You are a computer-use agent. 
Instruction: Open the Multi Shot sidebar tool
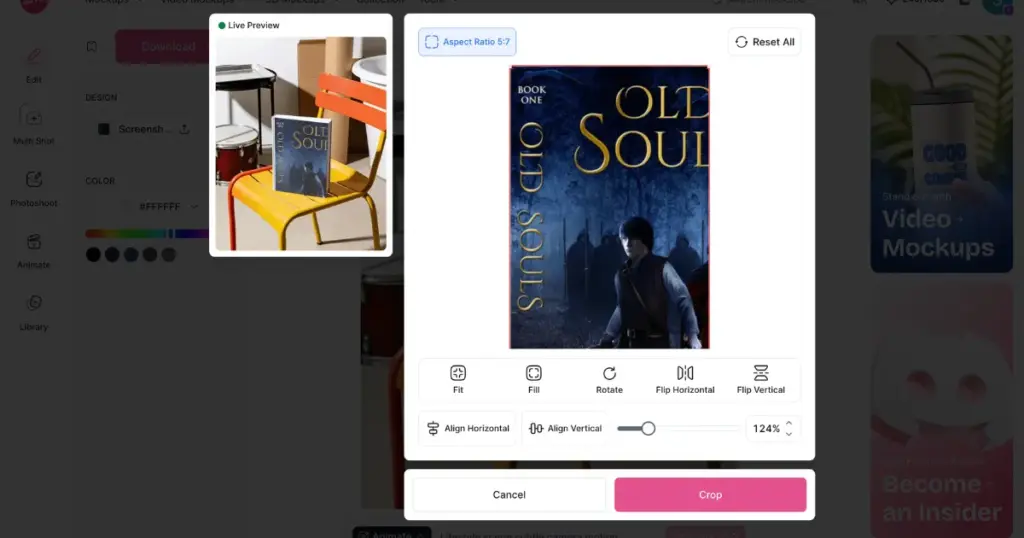point(33,125)
